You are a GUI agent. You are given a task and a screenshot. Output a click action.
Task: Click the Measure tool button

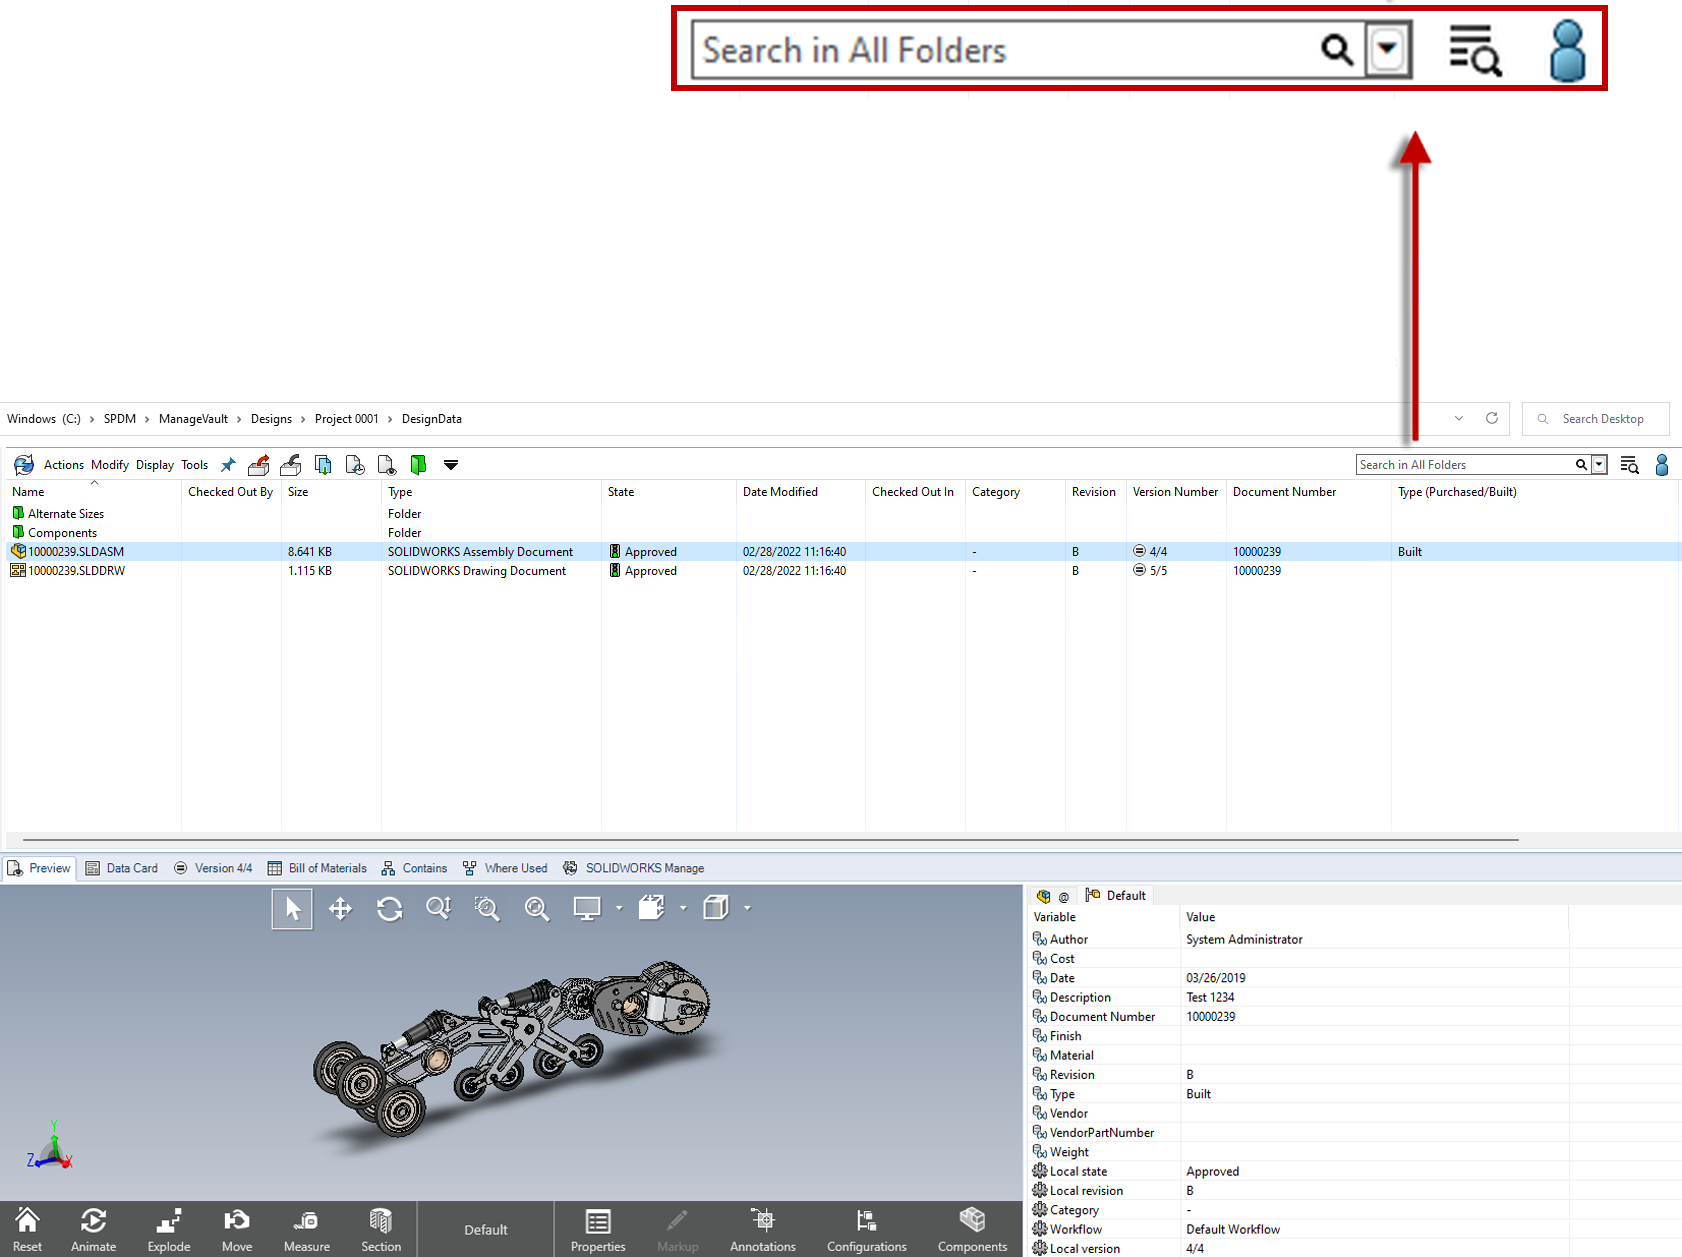(x=306, y=1229)
